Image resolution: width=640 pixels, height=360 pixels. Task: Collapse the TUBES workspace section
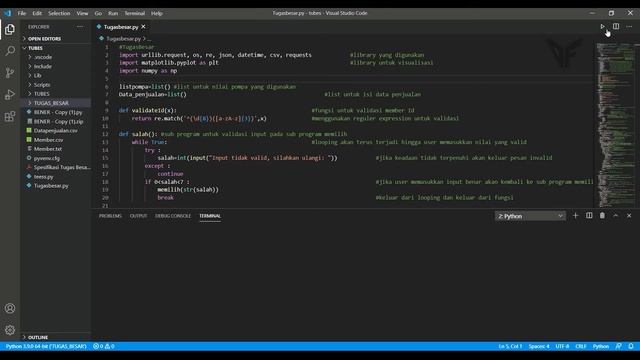tap(36, 48)
